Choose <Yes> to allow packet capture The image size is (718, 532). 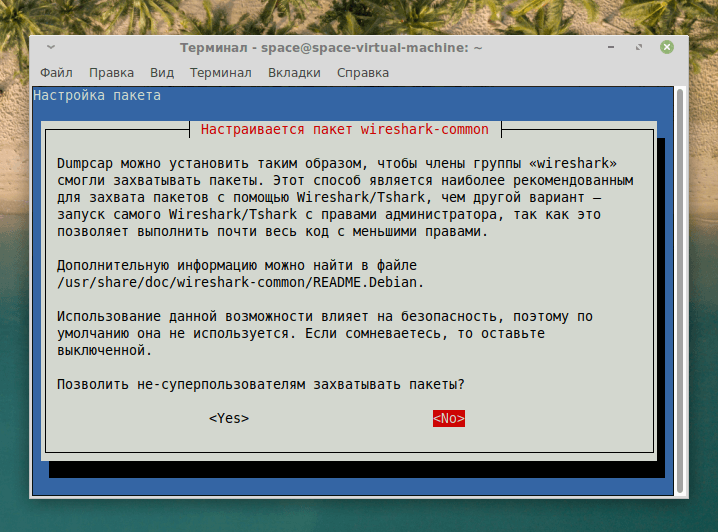(x=229, y=418)
